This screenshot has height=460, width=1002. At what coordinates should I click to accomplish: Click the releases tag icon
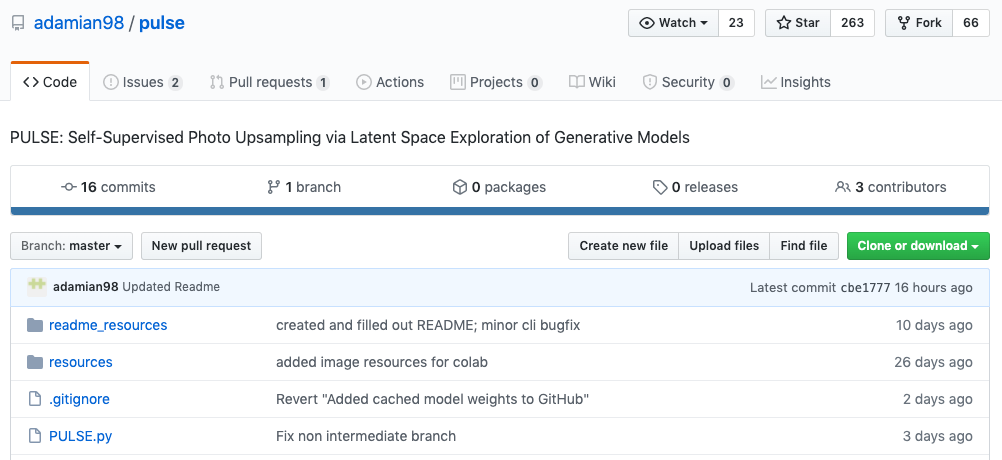(x=660, y=187)
